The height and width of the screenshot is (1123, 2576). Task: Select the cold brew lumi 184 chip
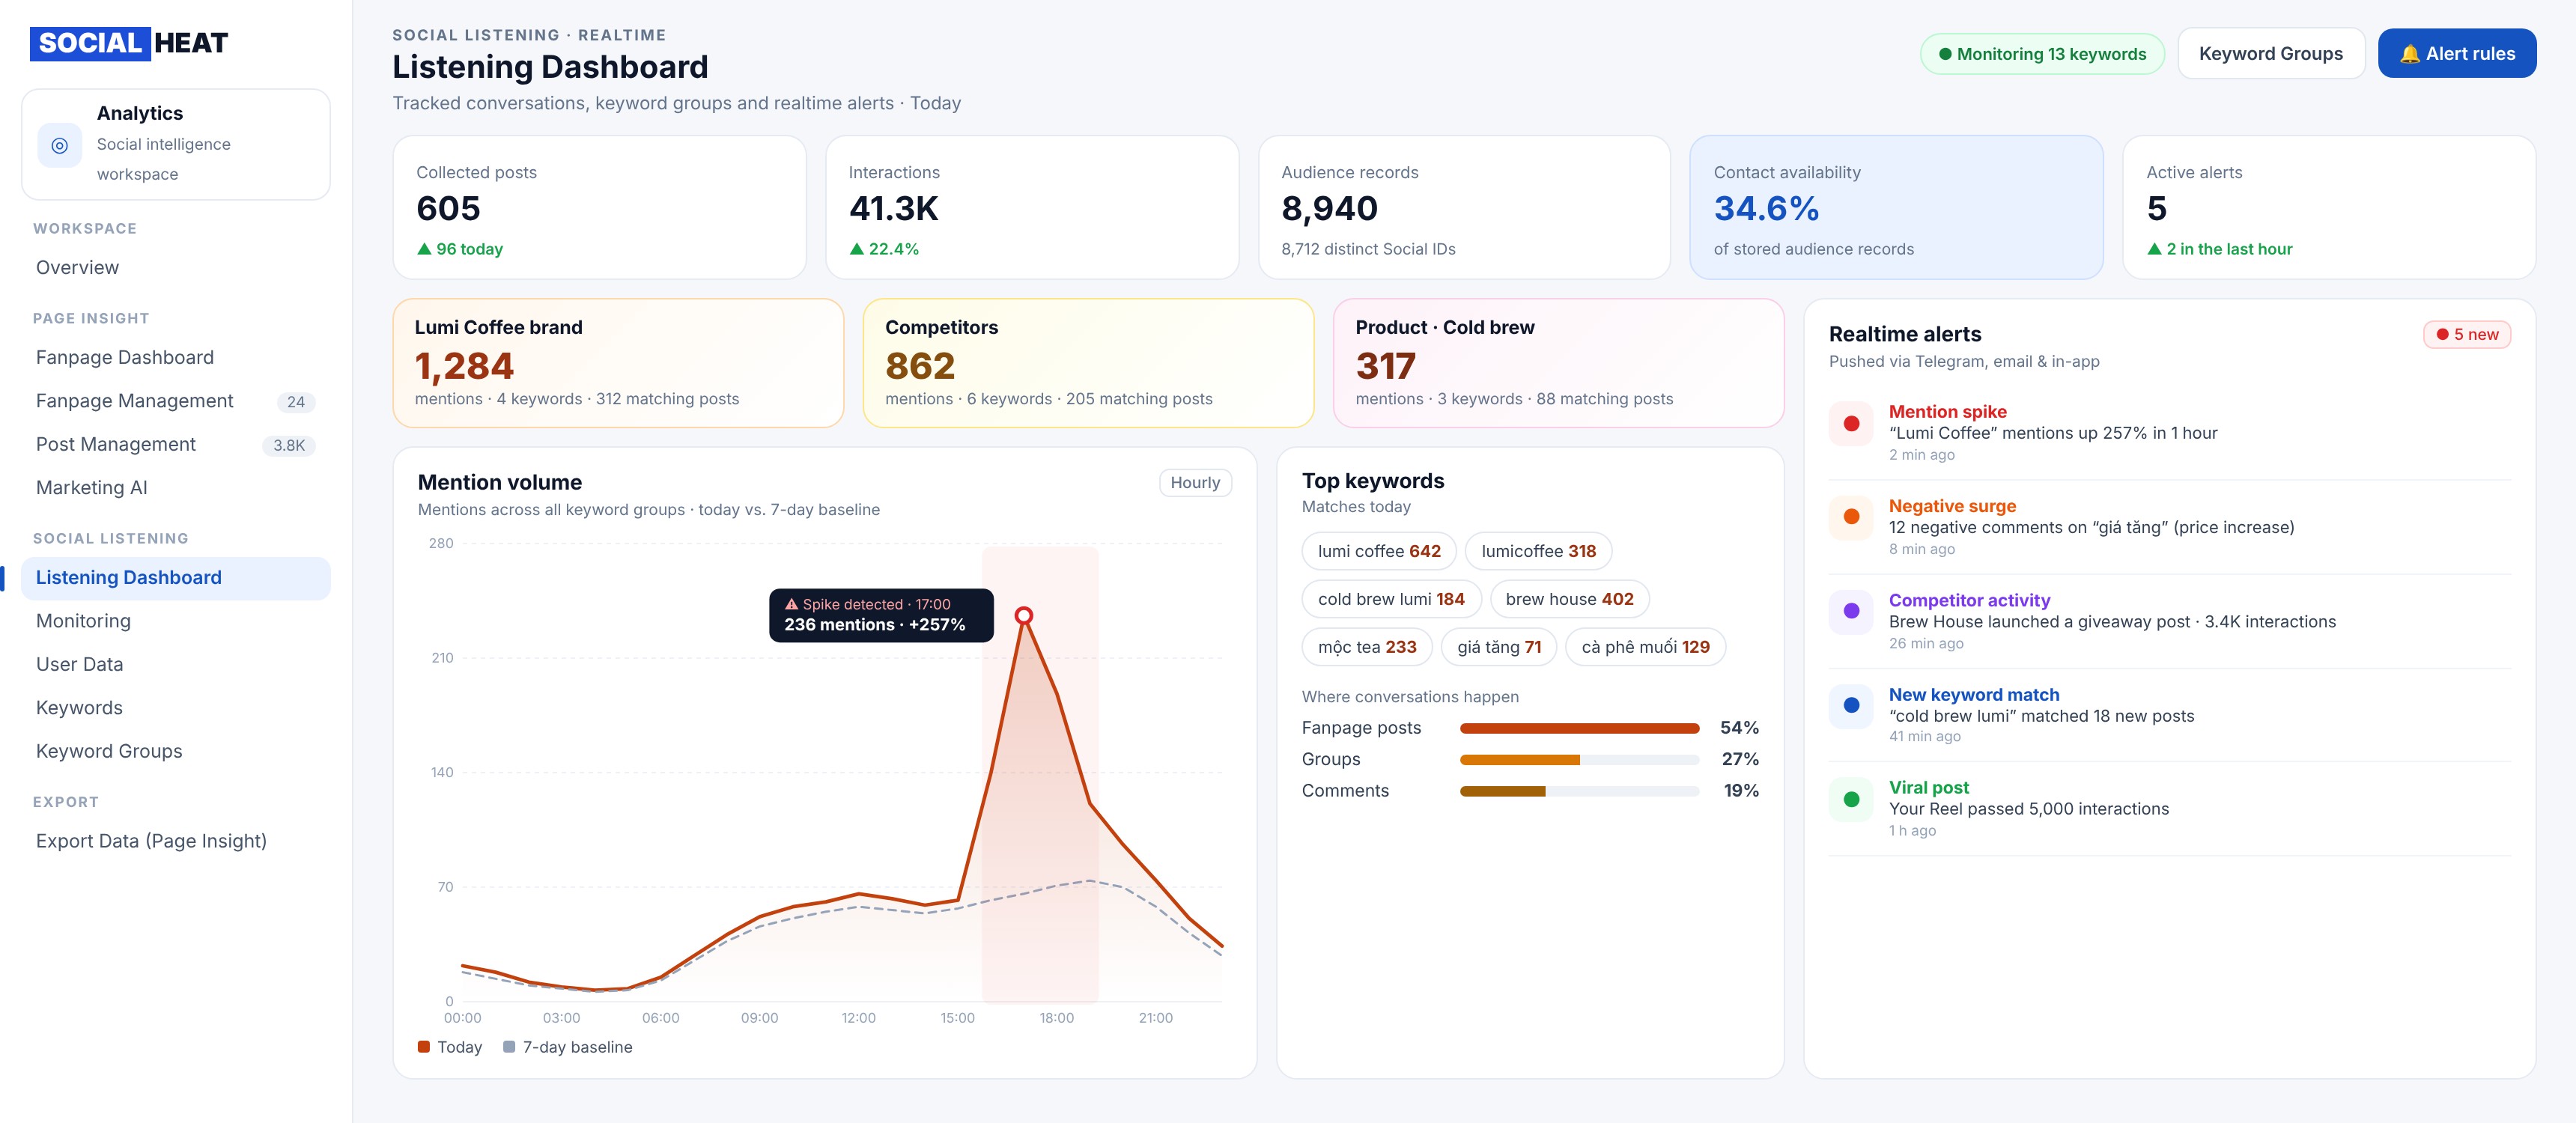coord(1391,599)
